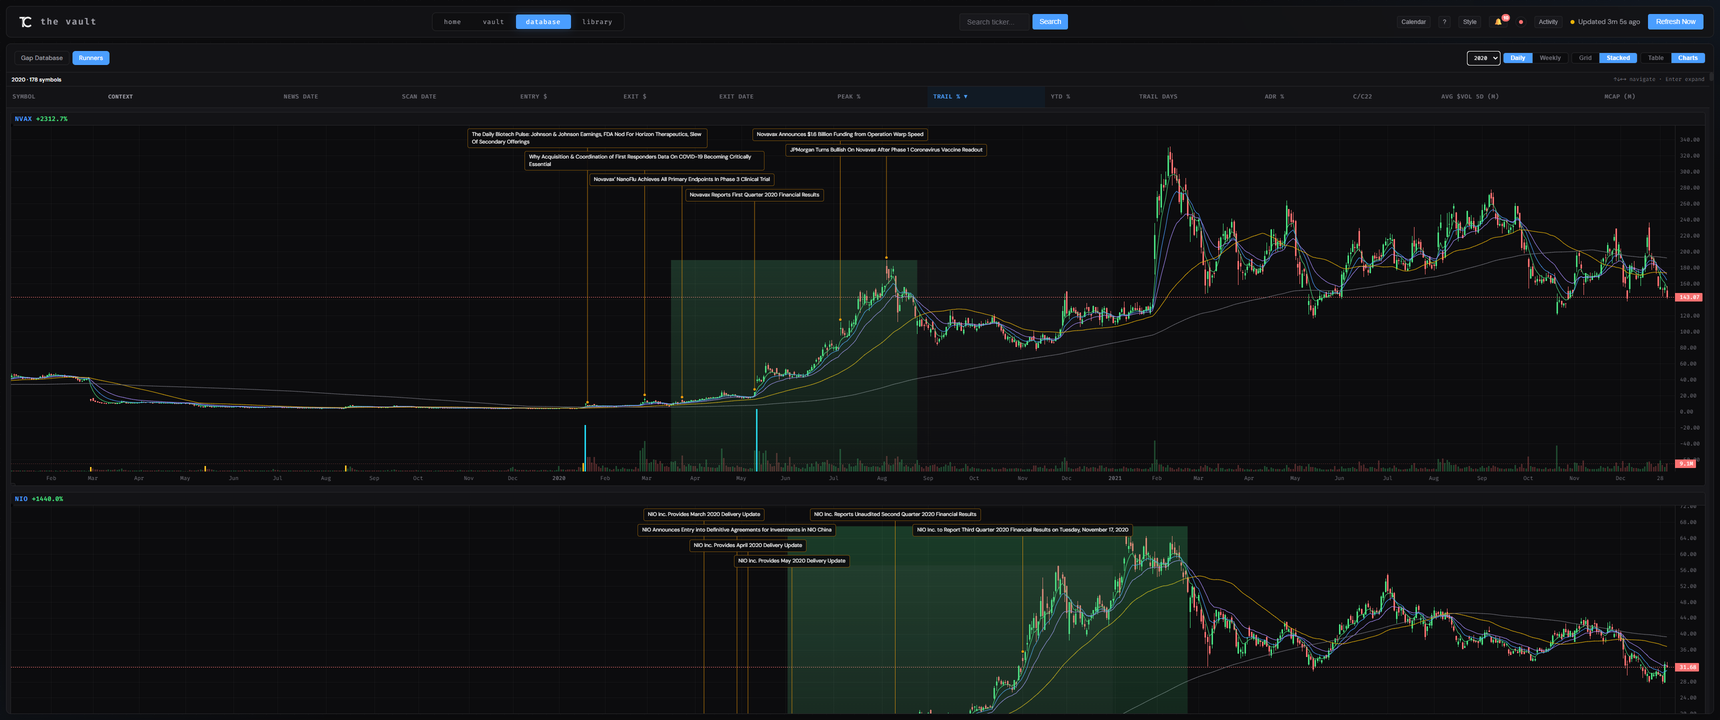Image resolution: width=1720 pixels, height=720 pixels.
Task: Click NIO Third Quarter 2020 Results label
Action: [x=1022, y=530]
